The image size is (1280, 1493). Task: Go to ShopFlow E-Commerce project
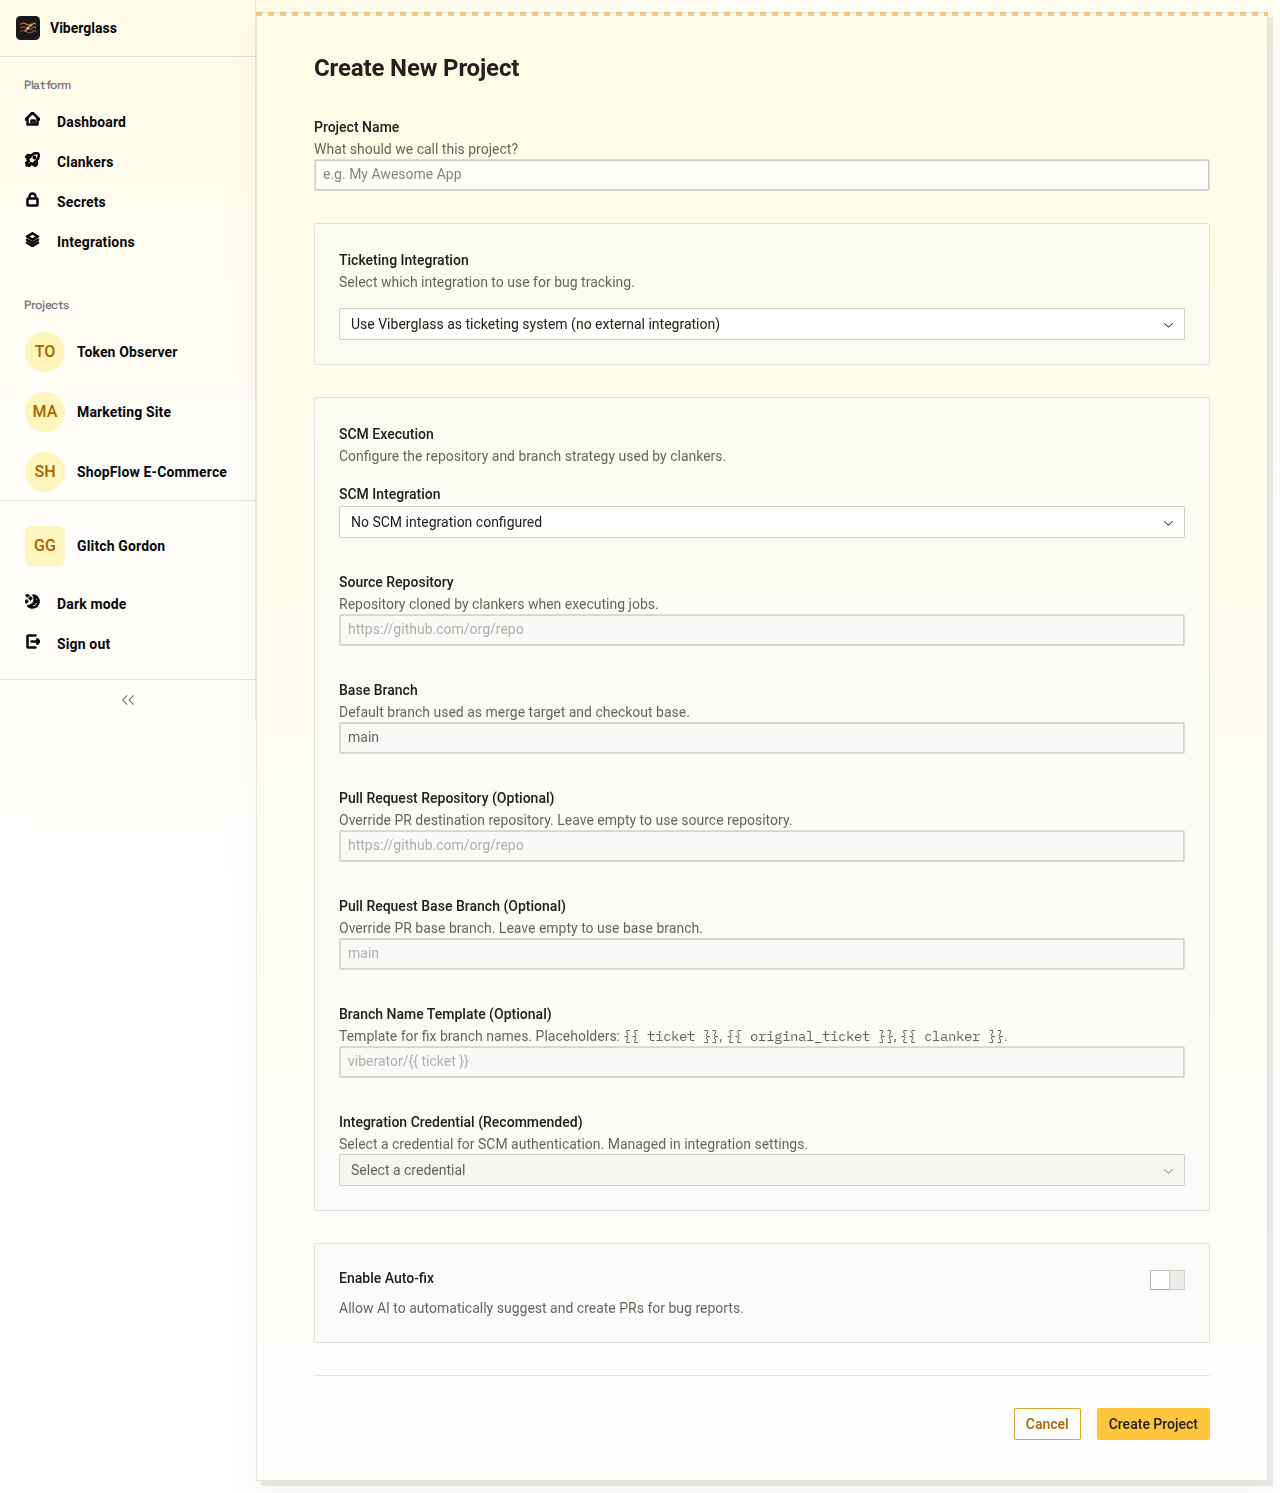tap(151, 472)
